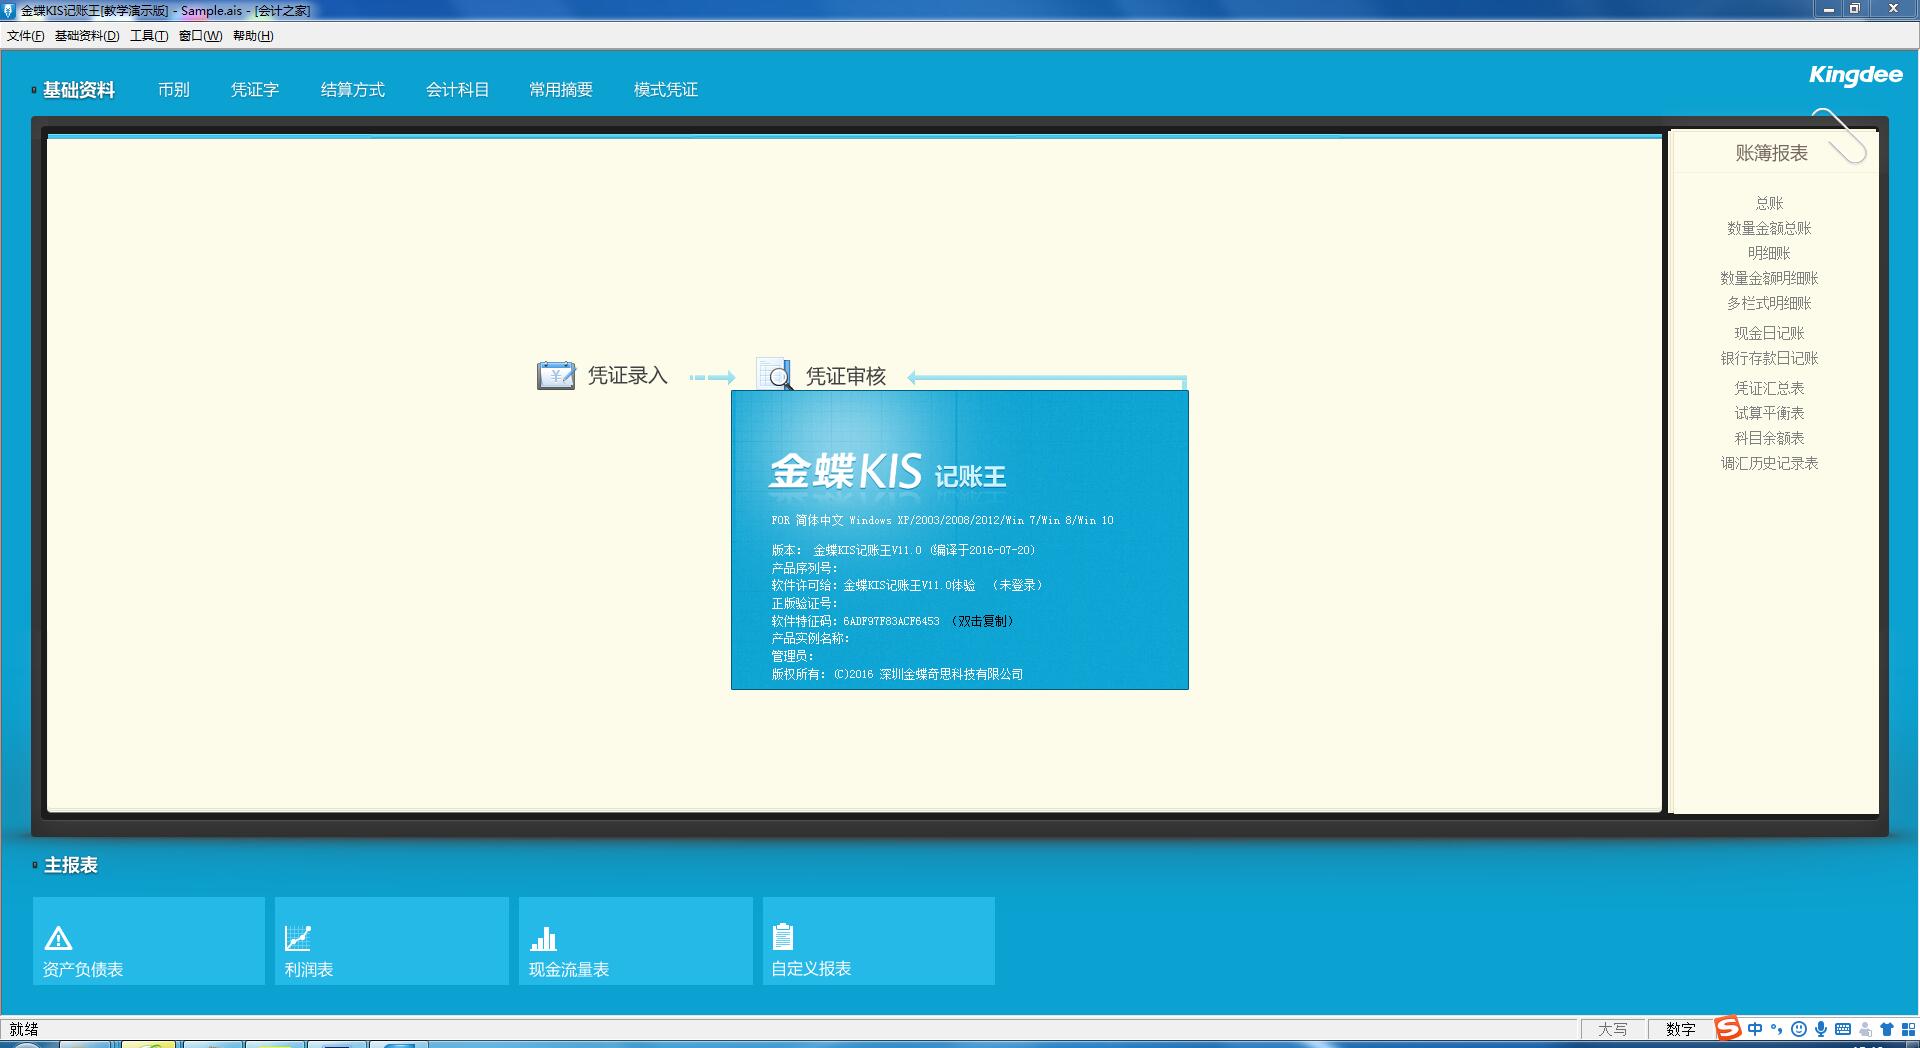Open the Sogou skin shirt icon
The image size is (1920, 1048).
coord(1887,1029)
